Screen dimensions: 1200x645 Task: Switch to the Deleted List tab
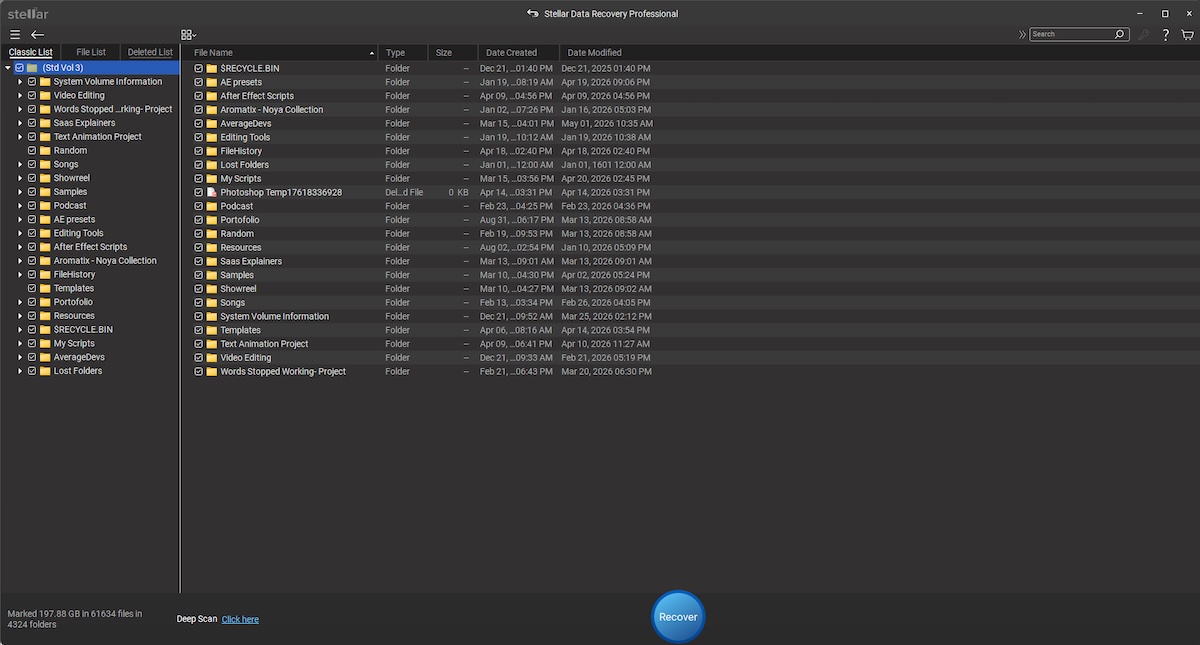point(150,52)
